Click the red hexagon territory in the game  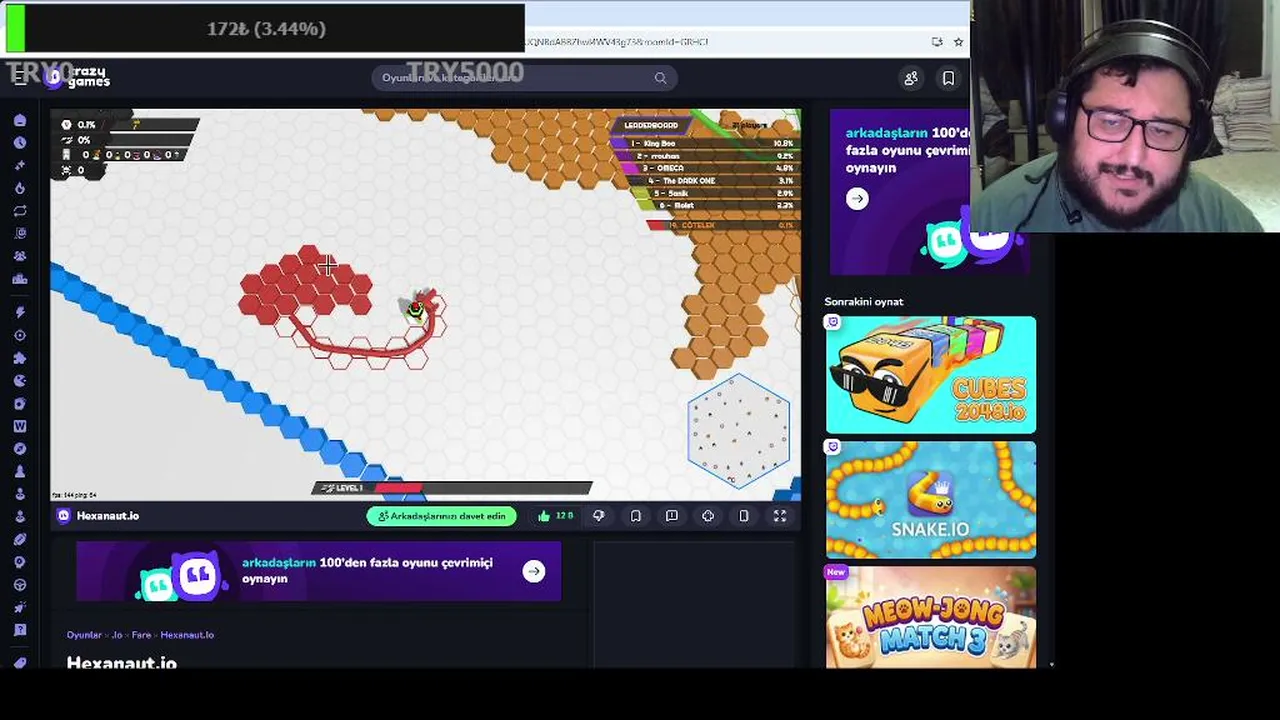306,284
